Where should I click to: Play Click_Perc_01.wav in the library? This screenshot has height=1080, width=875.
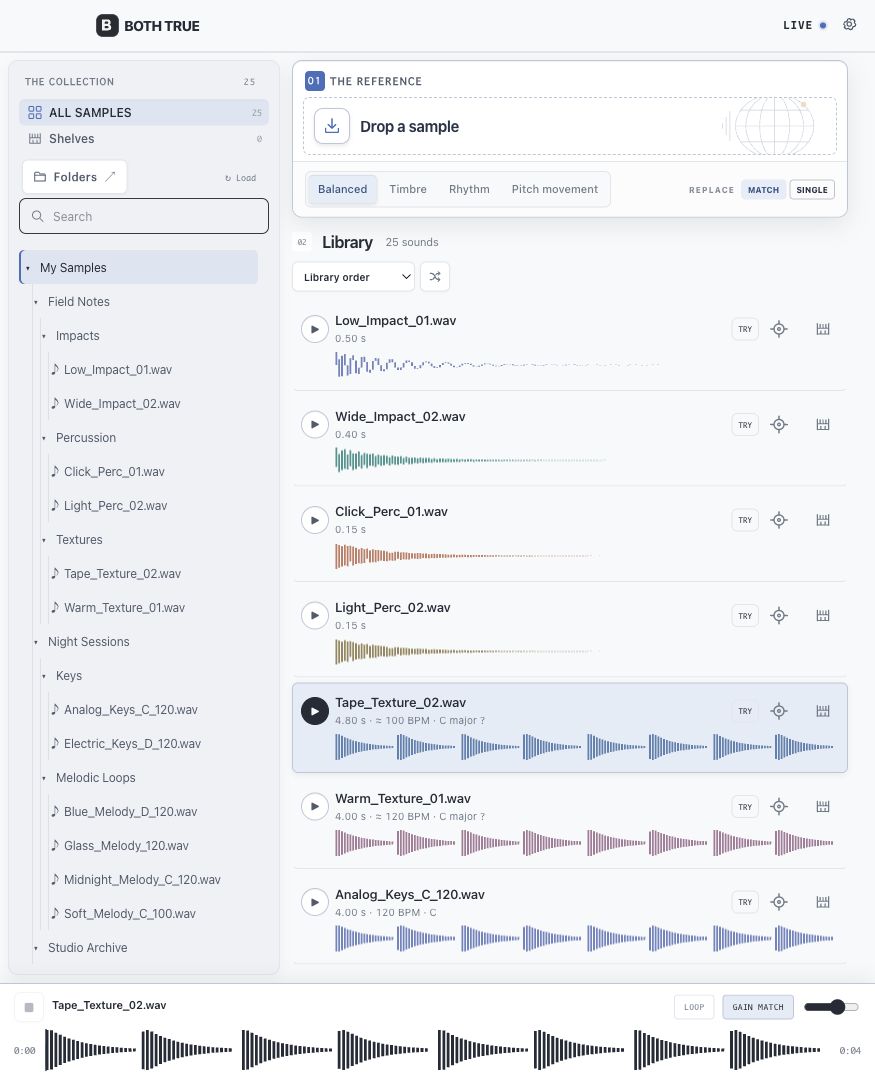pyautogui.click(x=314, y=520)
